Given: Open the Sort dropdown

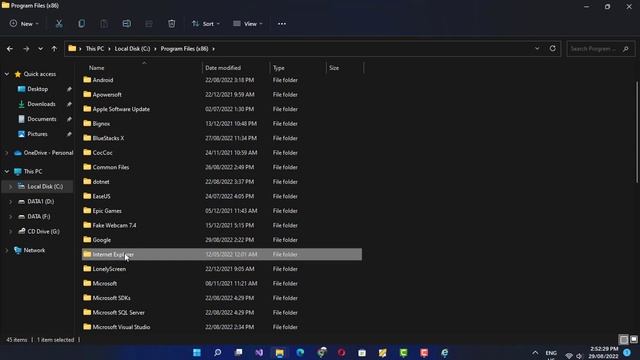Looking at the screenshot, I should [x=206, y=24].
